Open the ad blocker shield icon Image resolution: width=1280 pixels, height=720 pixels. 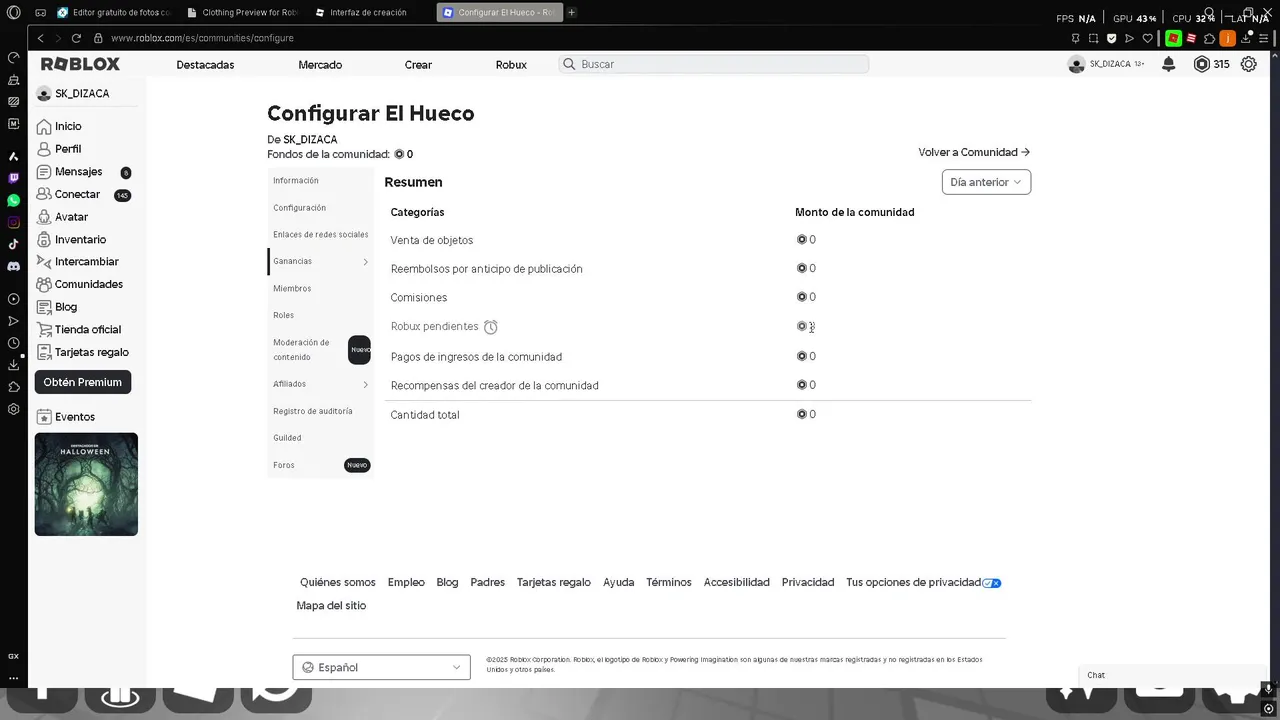(1111, 38)
